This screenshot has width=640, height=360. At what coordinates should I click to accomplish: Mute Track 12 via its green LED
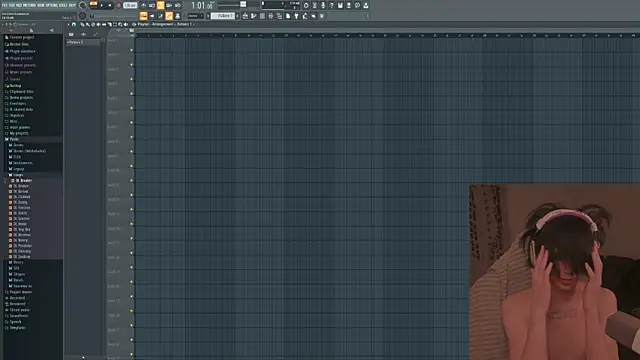point(131,209)
